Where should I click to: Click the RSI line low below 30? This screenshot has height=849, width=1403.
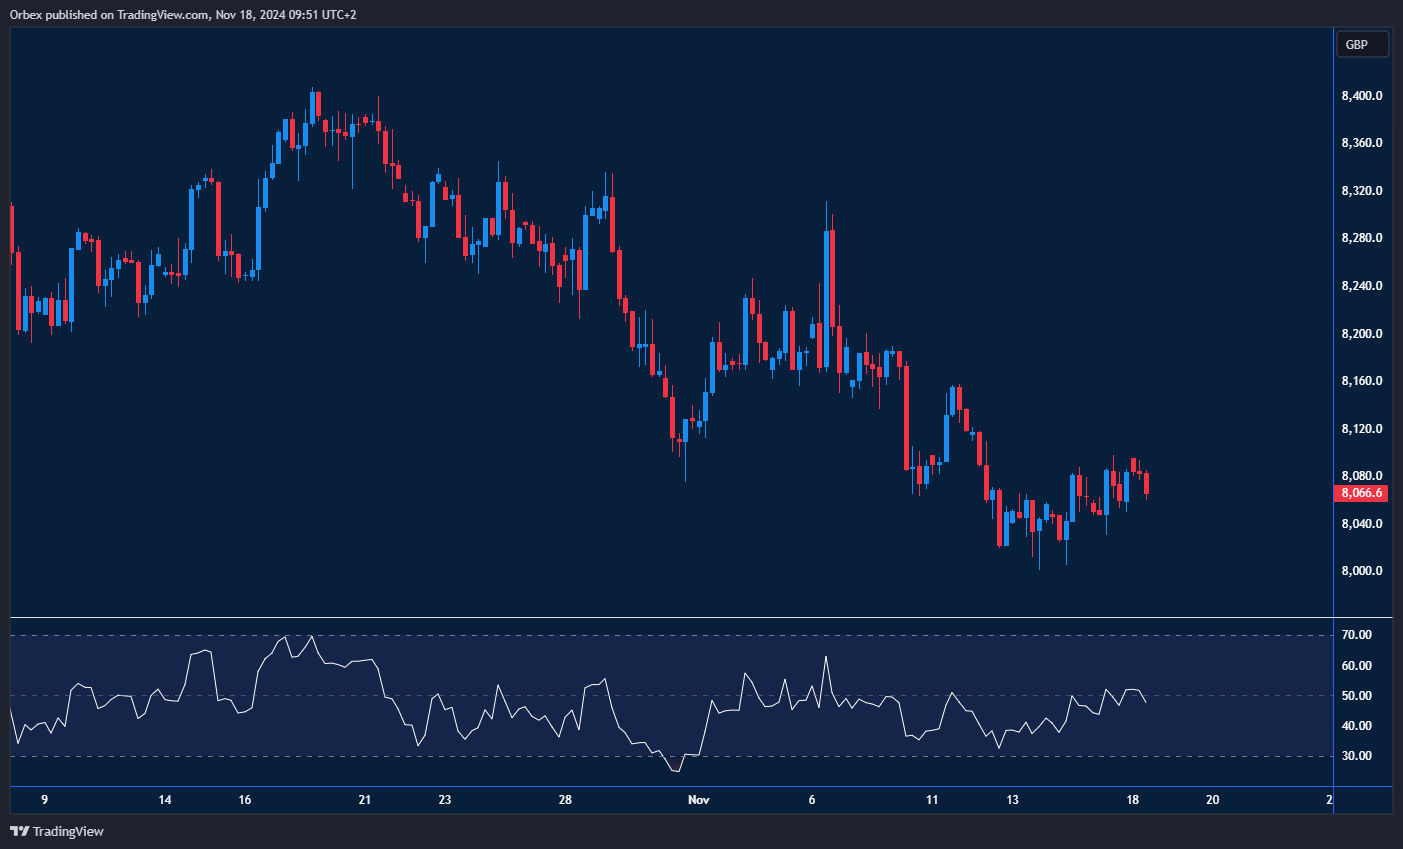pyautogui.click(x=675, y=771)
